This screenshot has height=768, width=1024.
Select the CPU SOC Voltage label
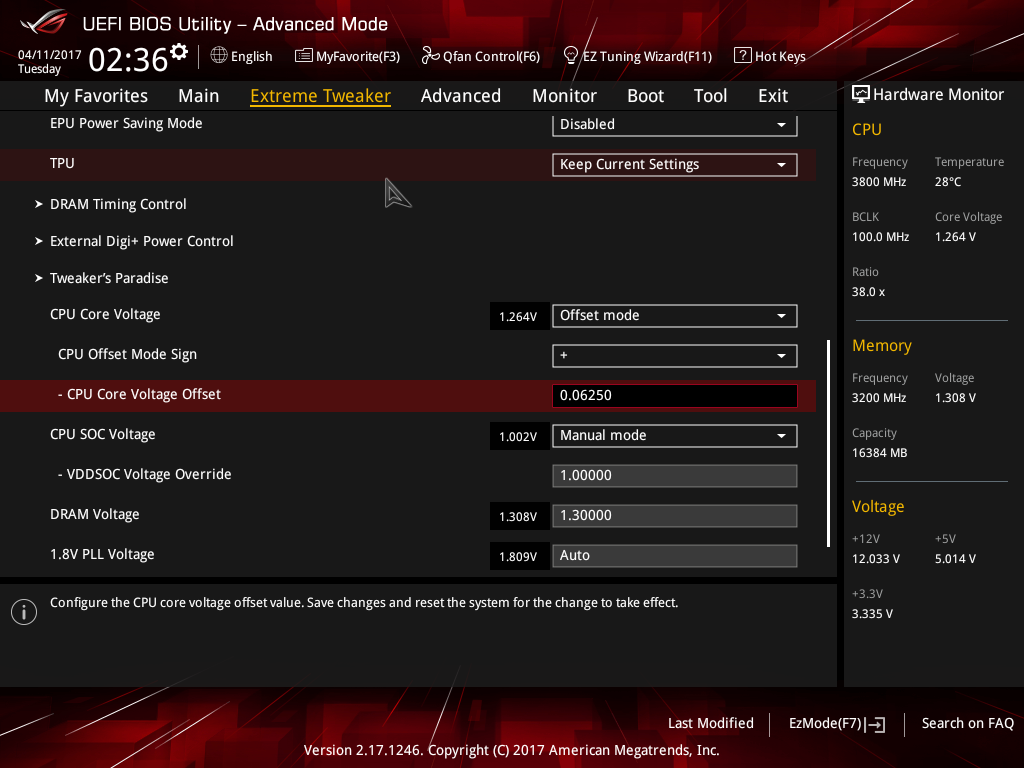103,434
